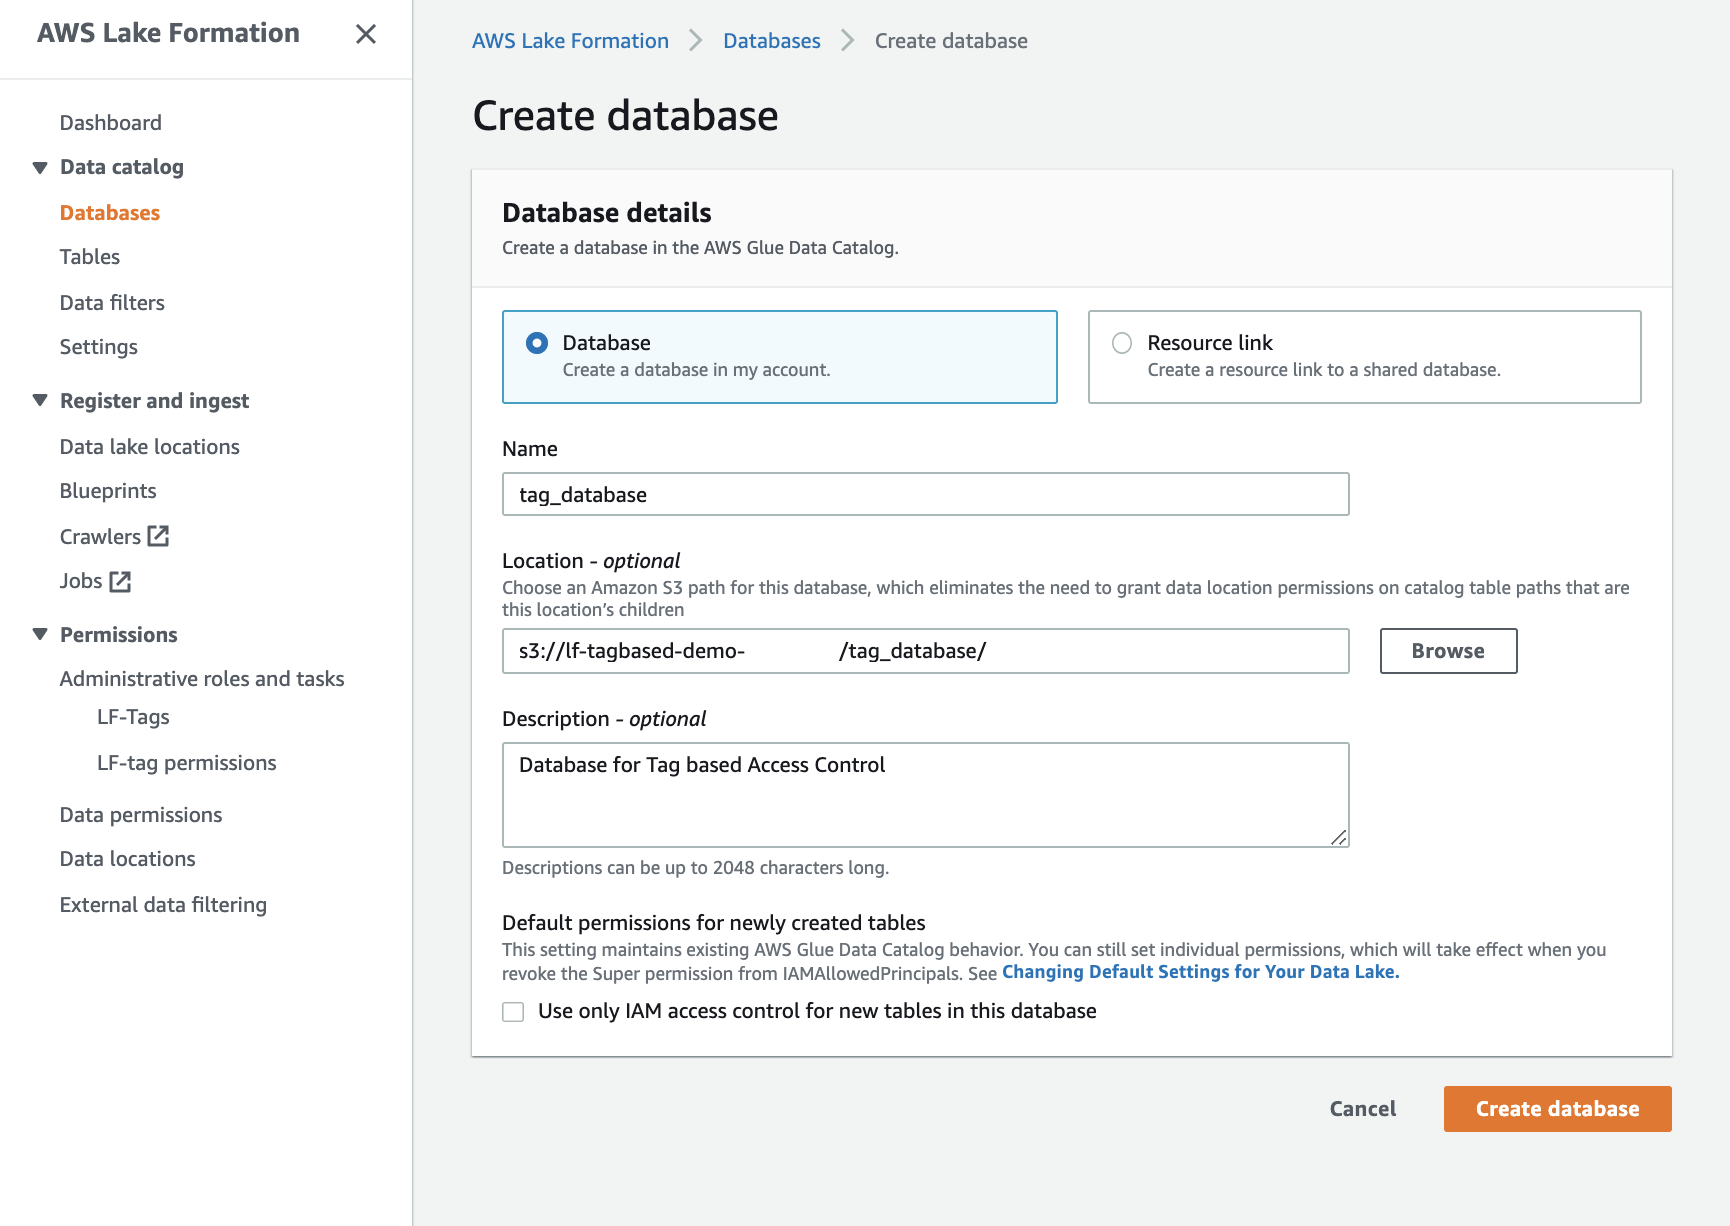Select the Database radio option
This screenshot has width=1730, height=1226.
tap(537, 343)
